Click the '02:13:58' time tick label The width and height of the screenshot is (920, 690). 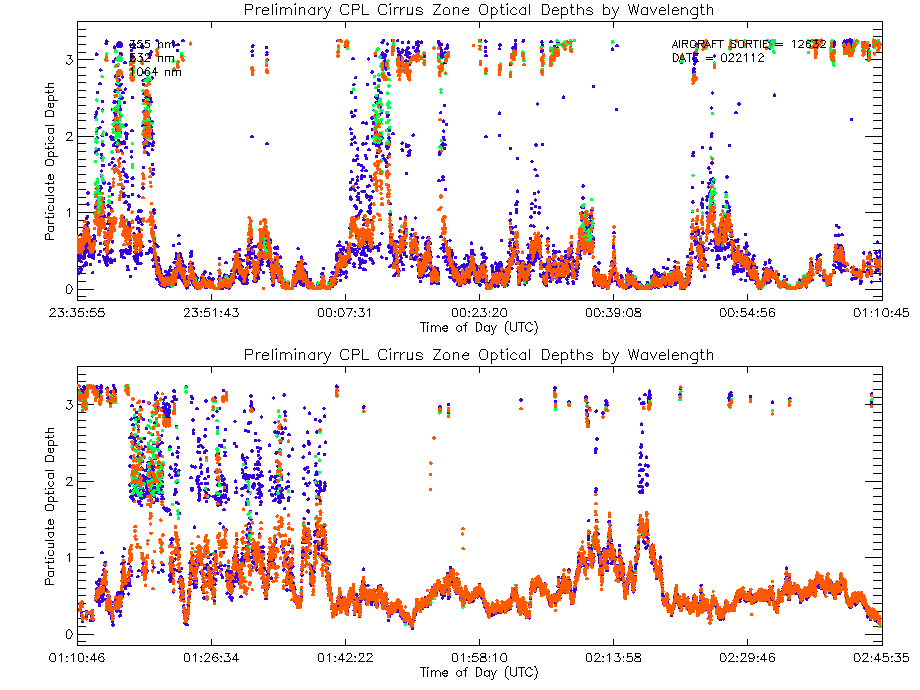(613, 658)
